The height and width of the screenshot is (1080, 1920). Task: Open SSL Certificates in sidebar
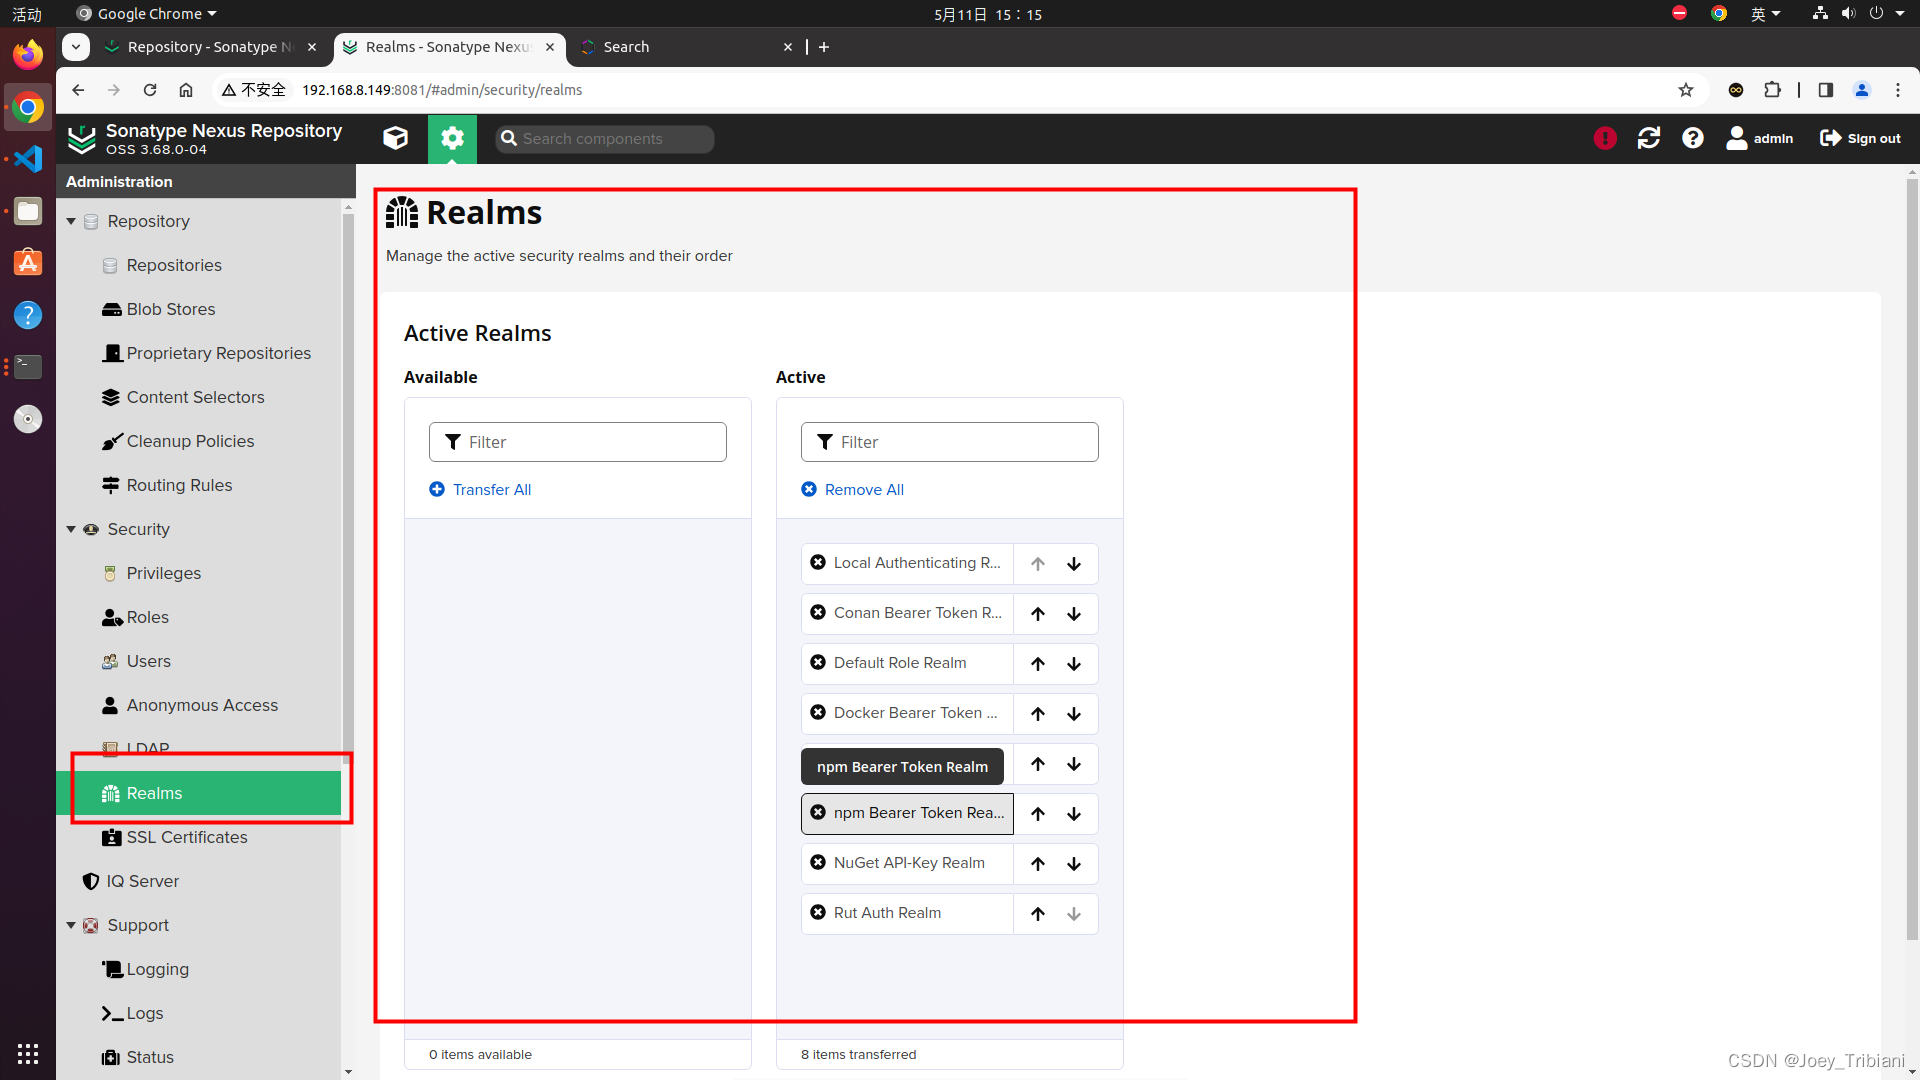pyautogui.click(x=187, y=837)
